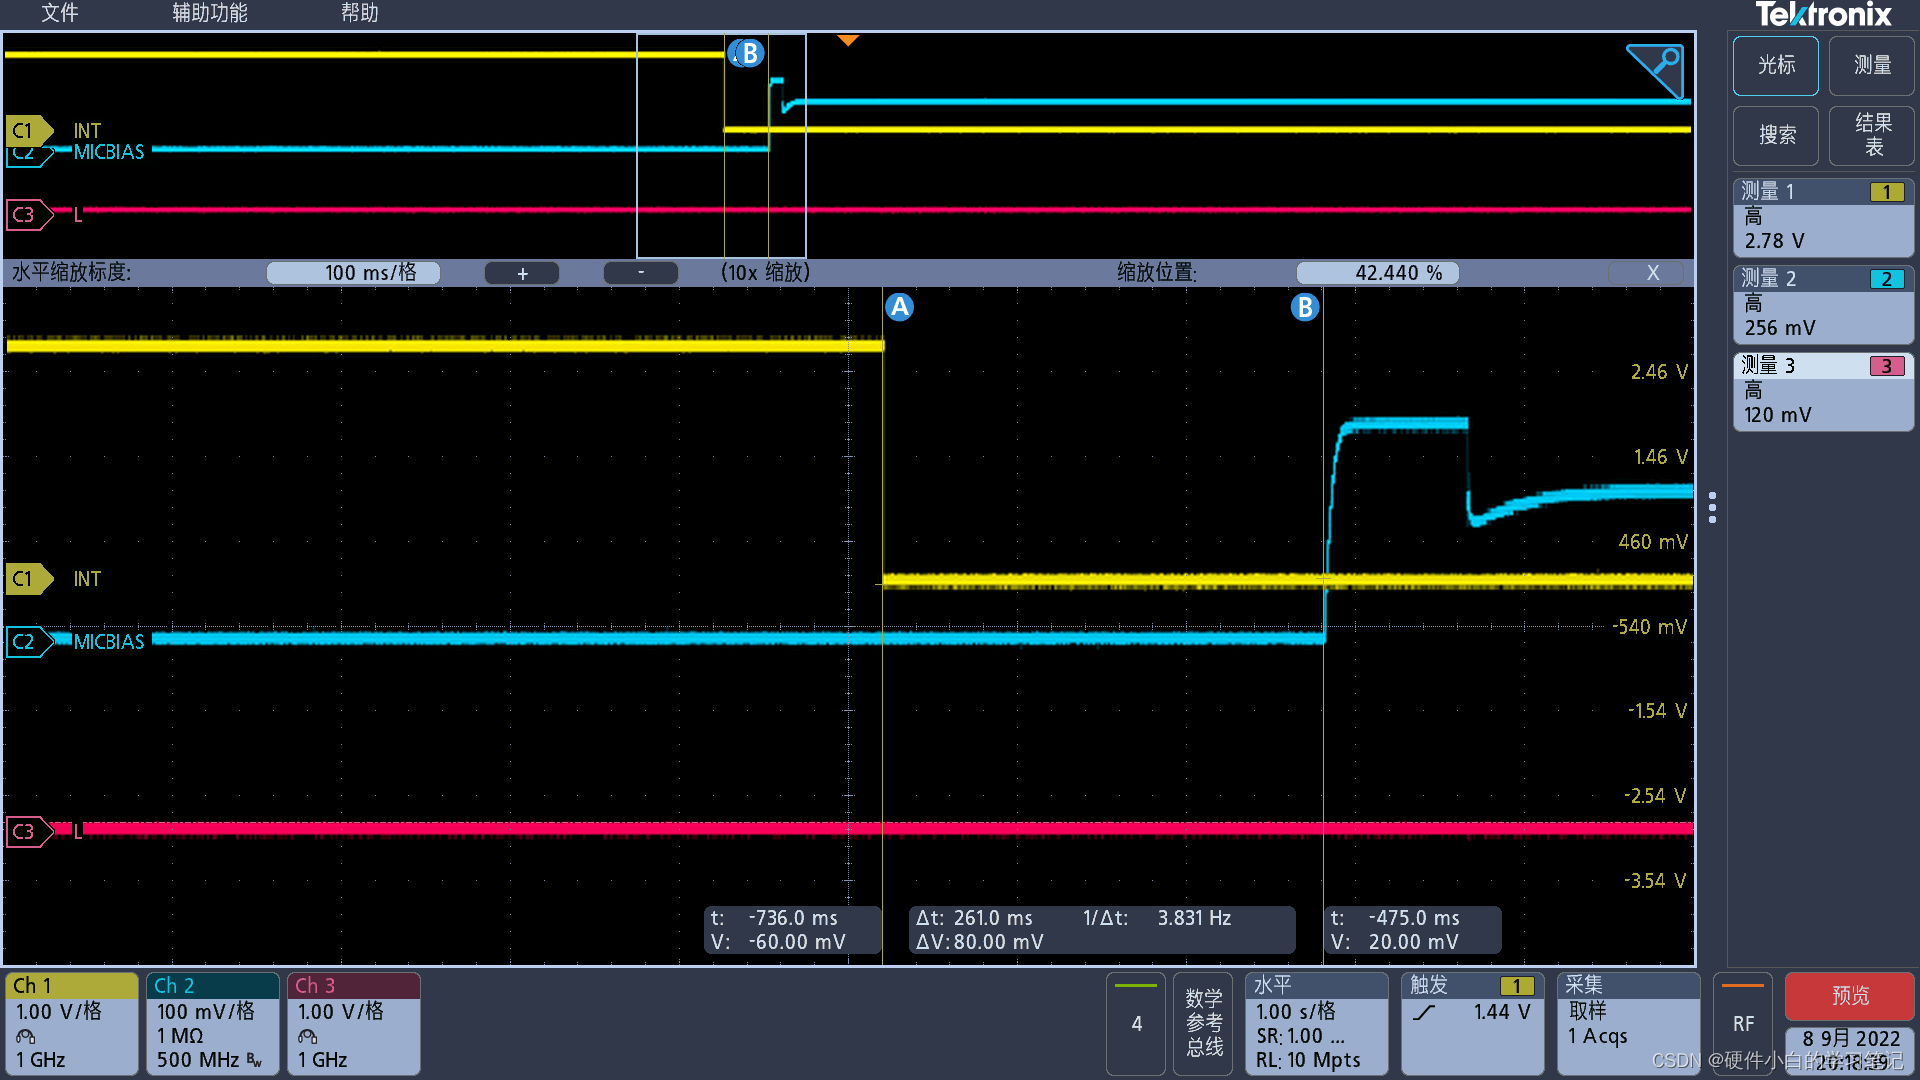Image resolution: width=1920 pixels, height=1080 pixels.
Task: Open the Ch 3 settings badge
Action: (x=354, y=1023)
